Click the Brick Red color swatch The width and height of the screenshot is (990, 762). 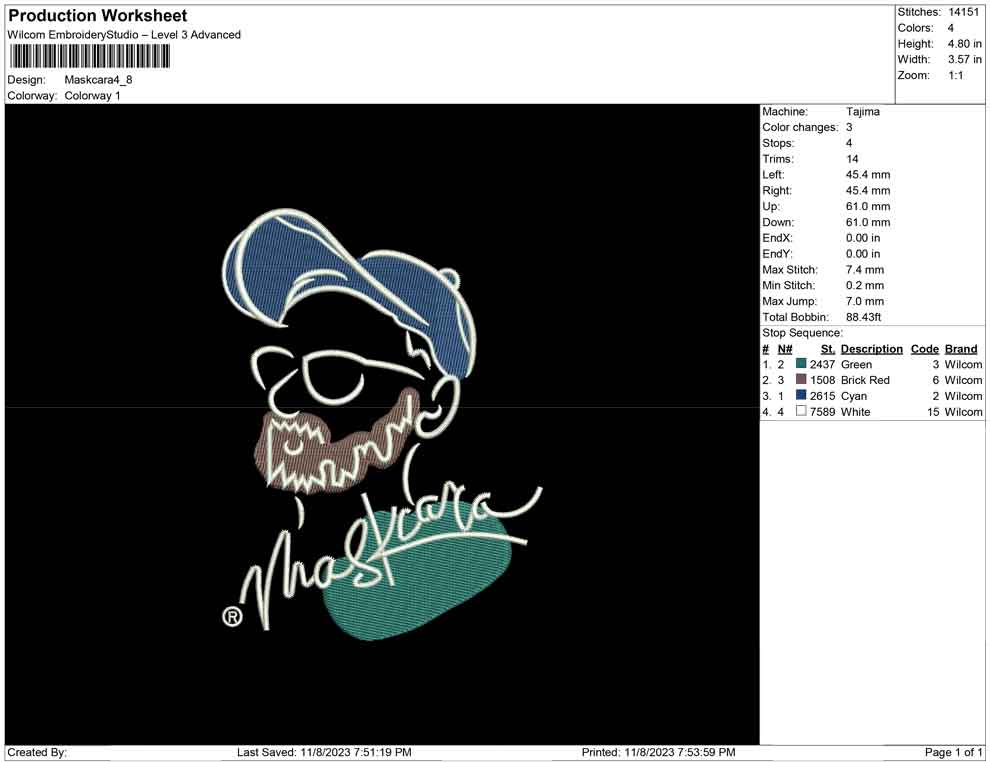point(801,379)
